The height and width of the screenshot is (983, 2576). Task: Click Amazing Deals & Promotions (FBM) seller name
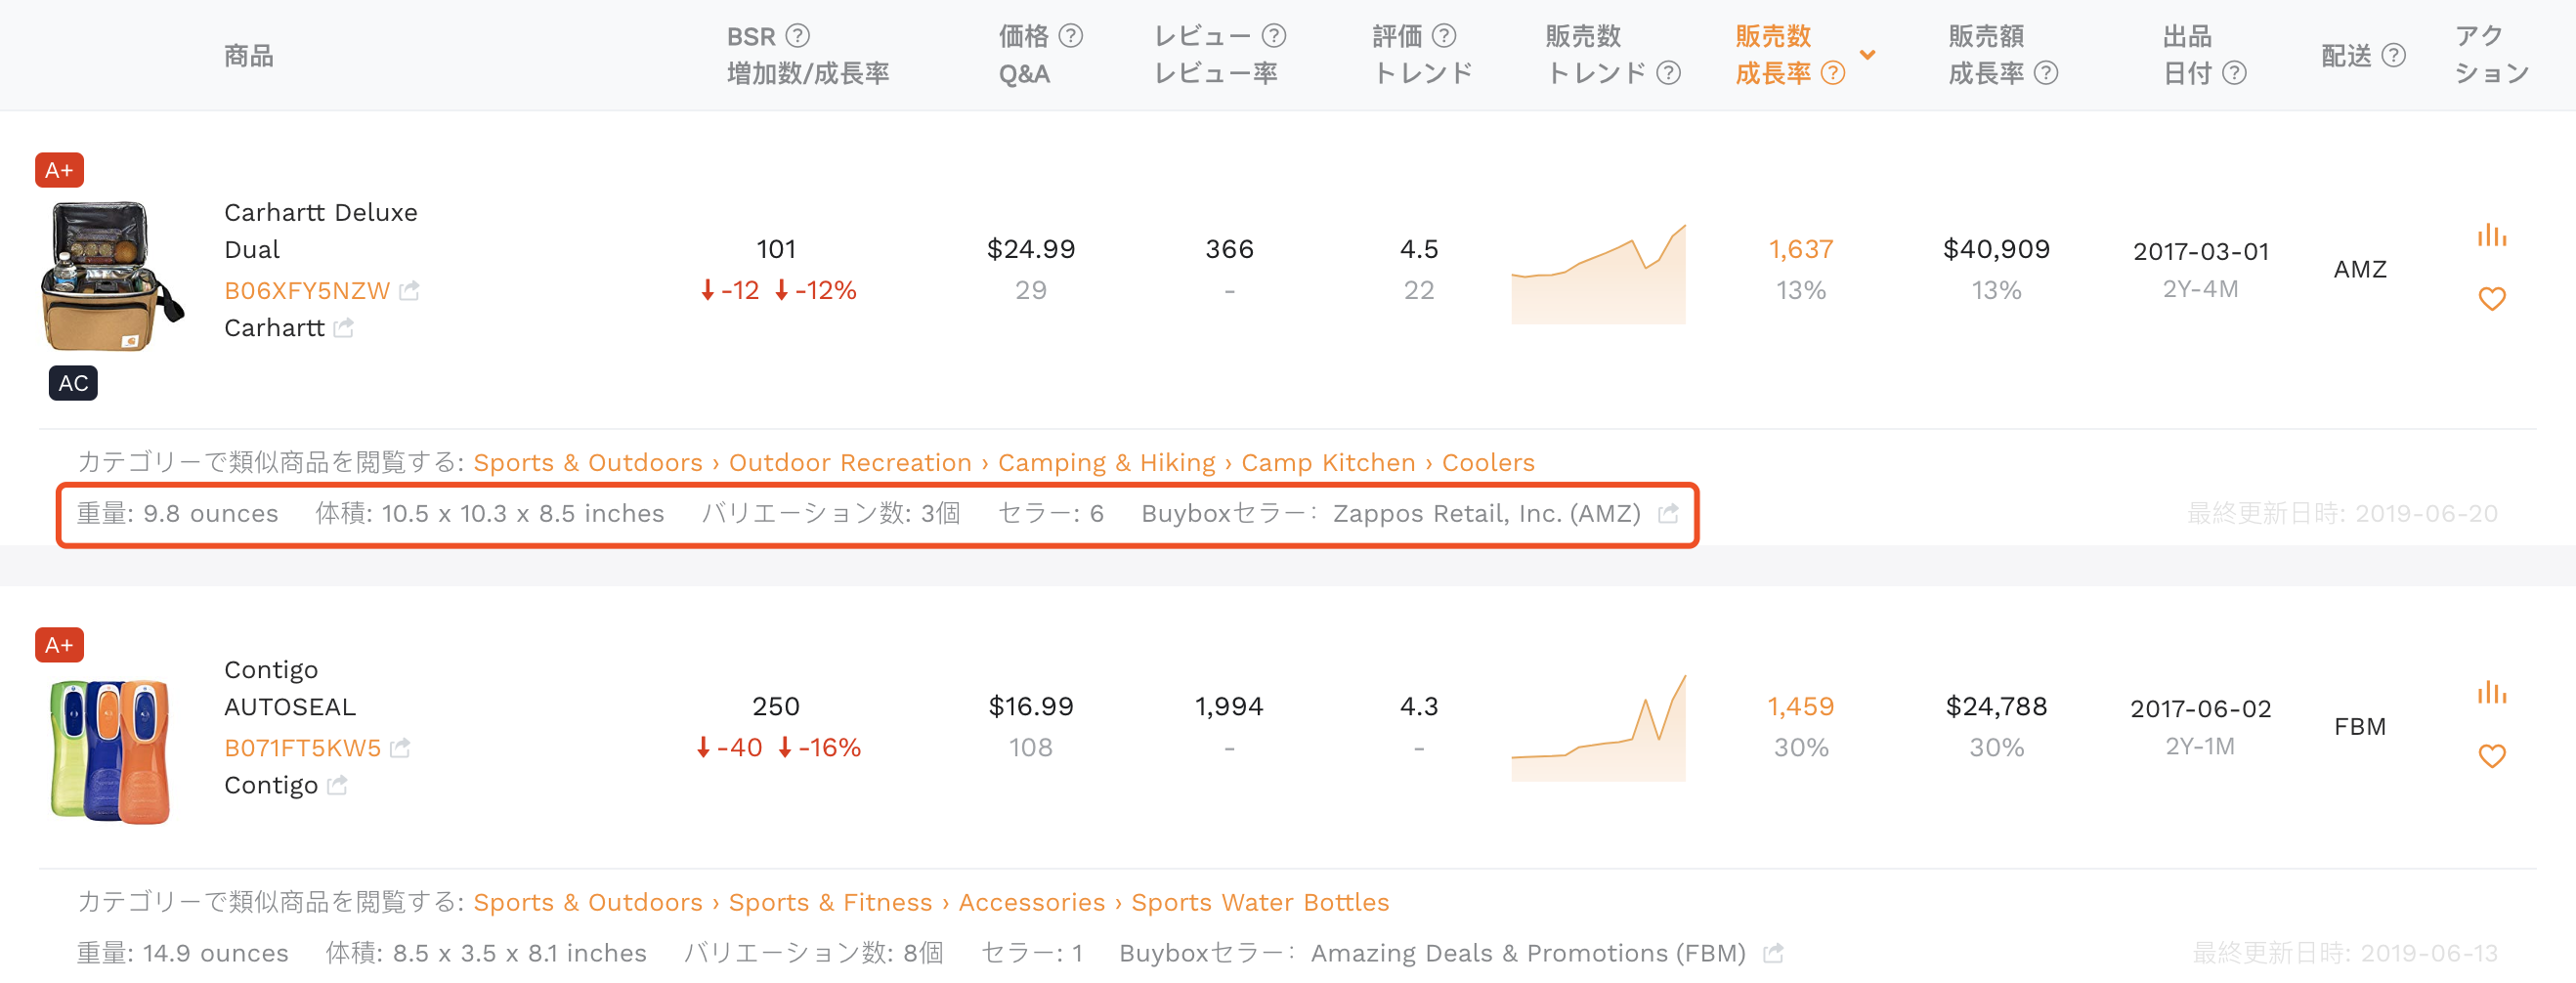(x=1528, y=954)
